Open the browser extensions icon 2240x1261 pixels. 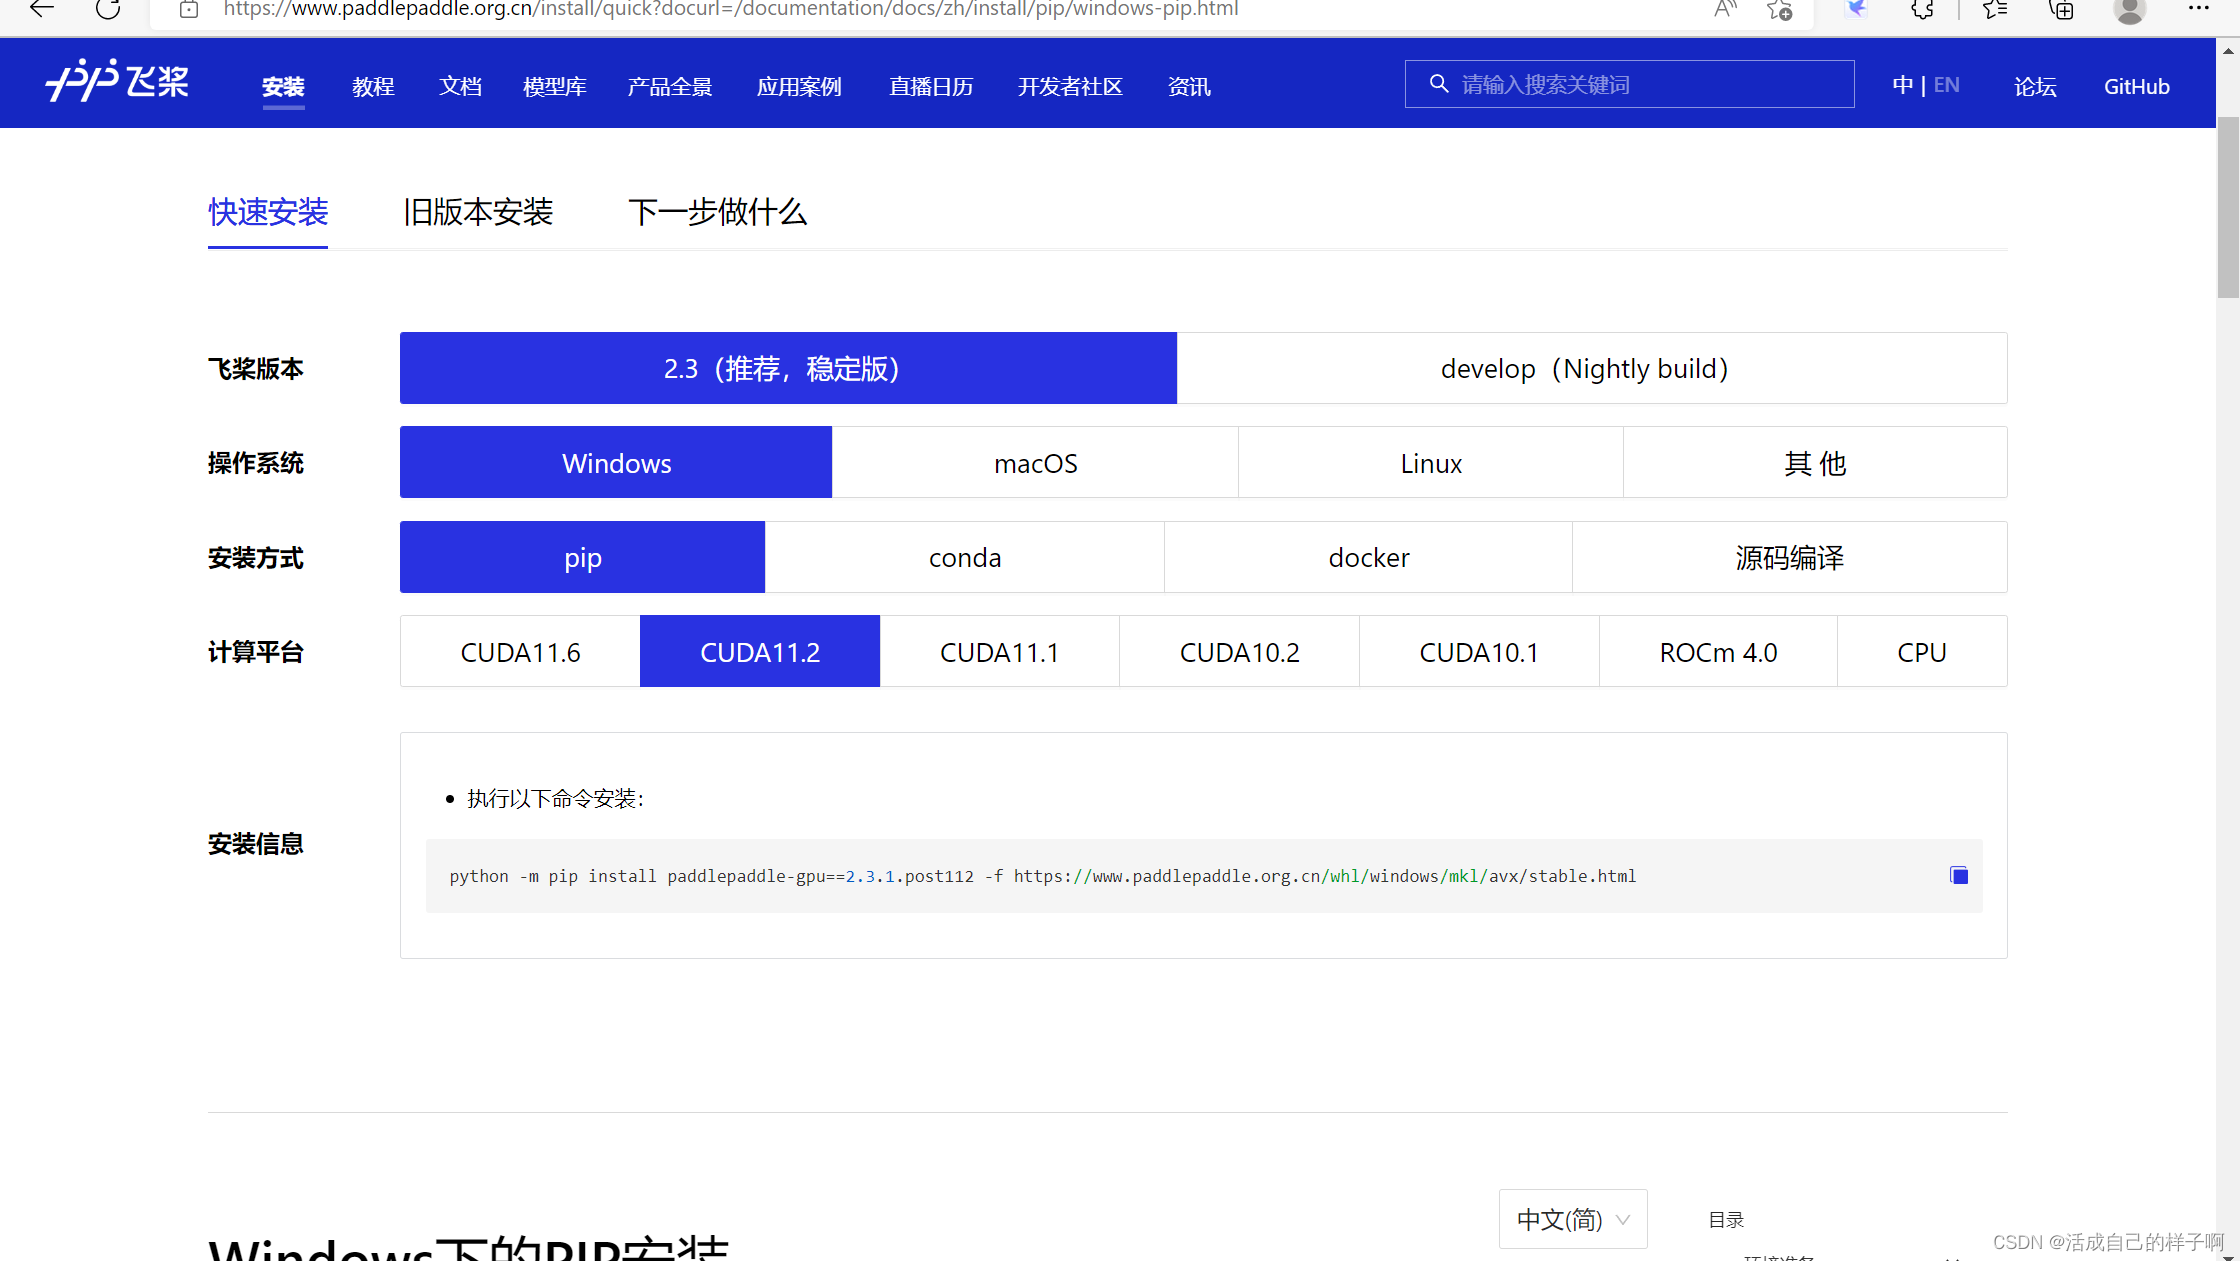click(x=1921, y=10)
